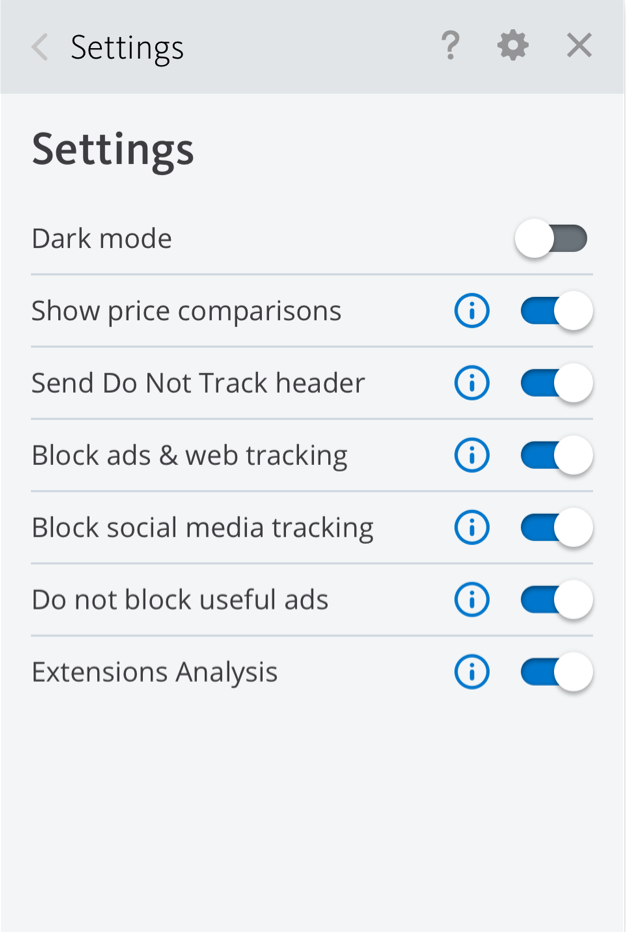Disable Show price comparisons
The height and width of the screenshot is (932, 626).
[555, 311]
